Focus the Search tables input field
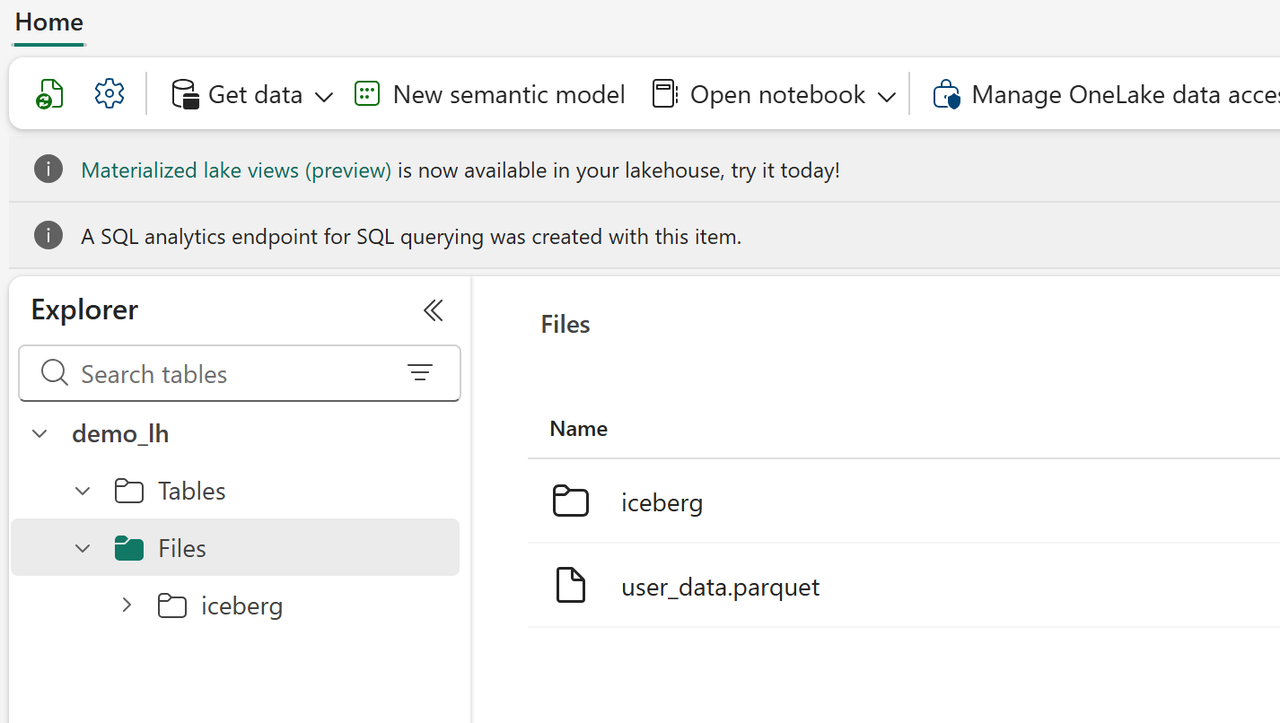This screenshot has width=1280, height=723. (x=230, y=373)
